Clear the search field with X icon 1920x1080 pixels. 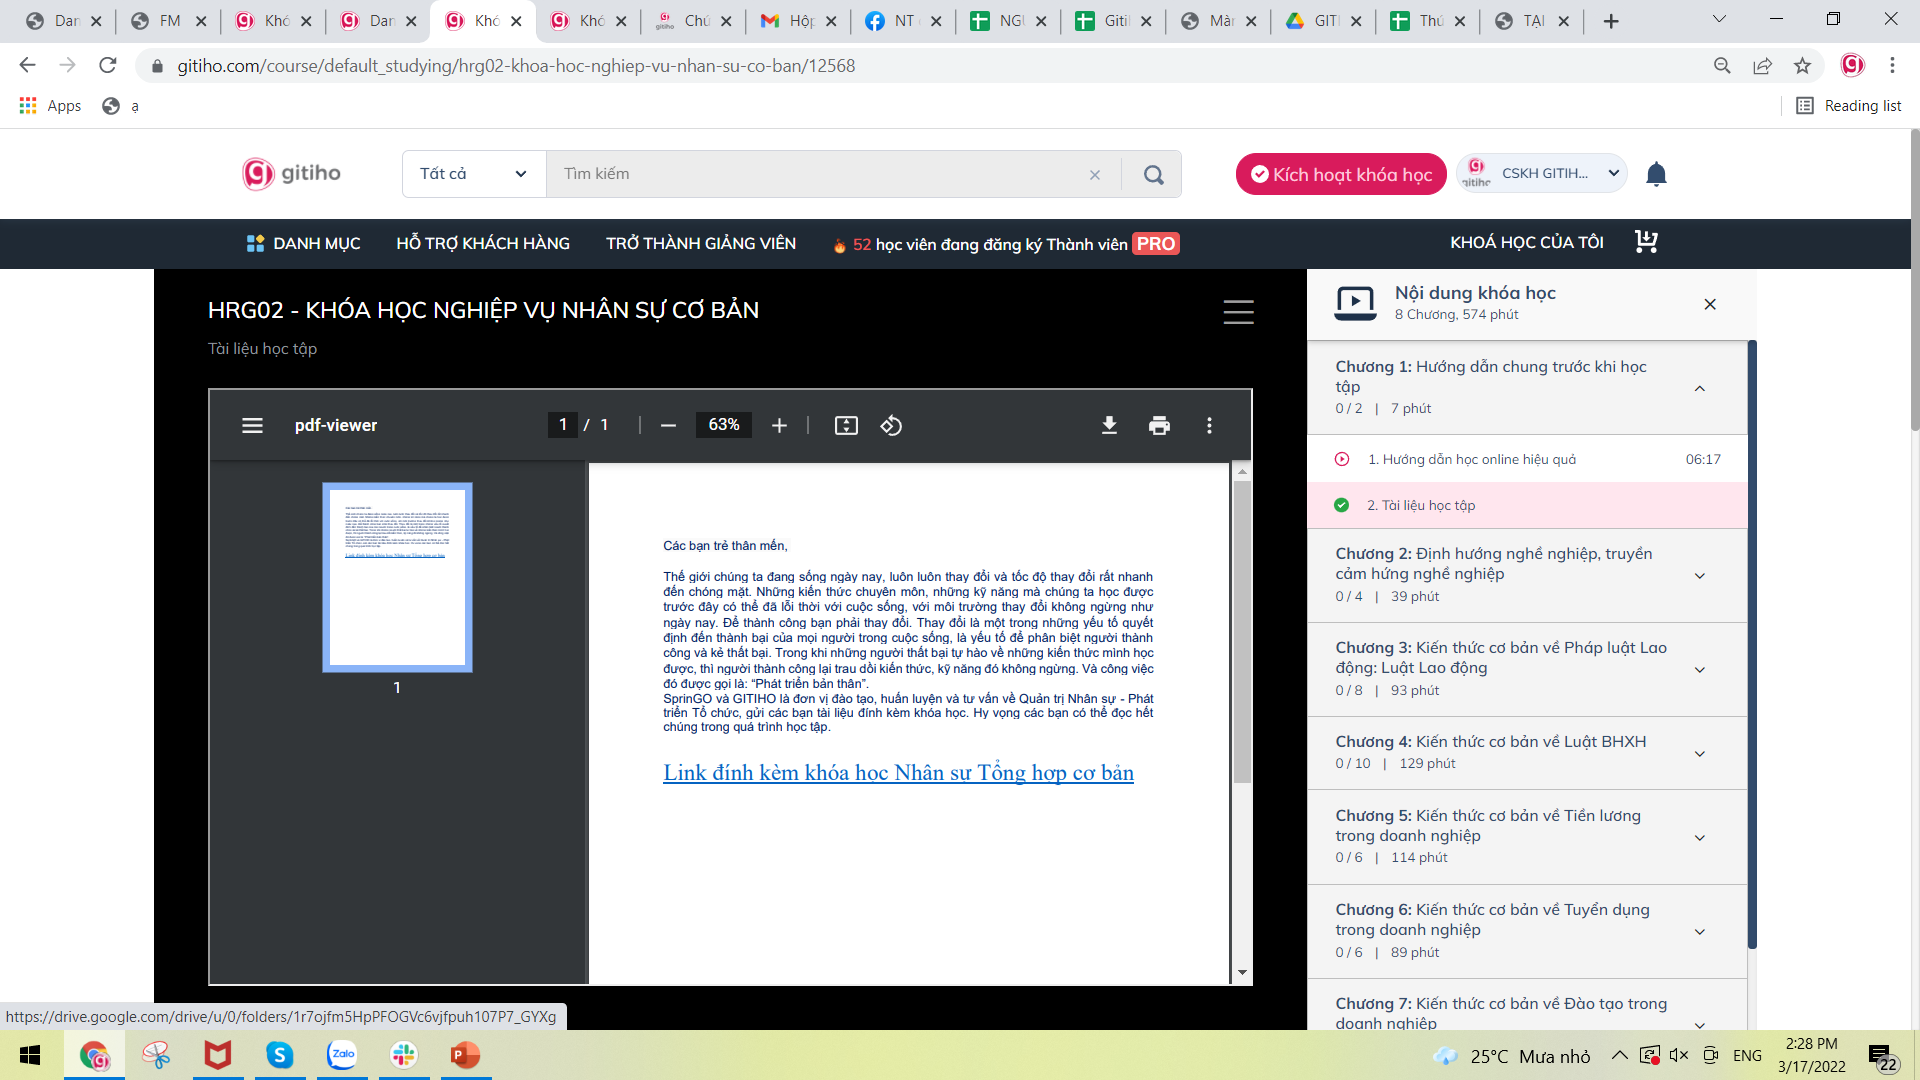tap(1095, 175)
